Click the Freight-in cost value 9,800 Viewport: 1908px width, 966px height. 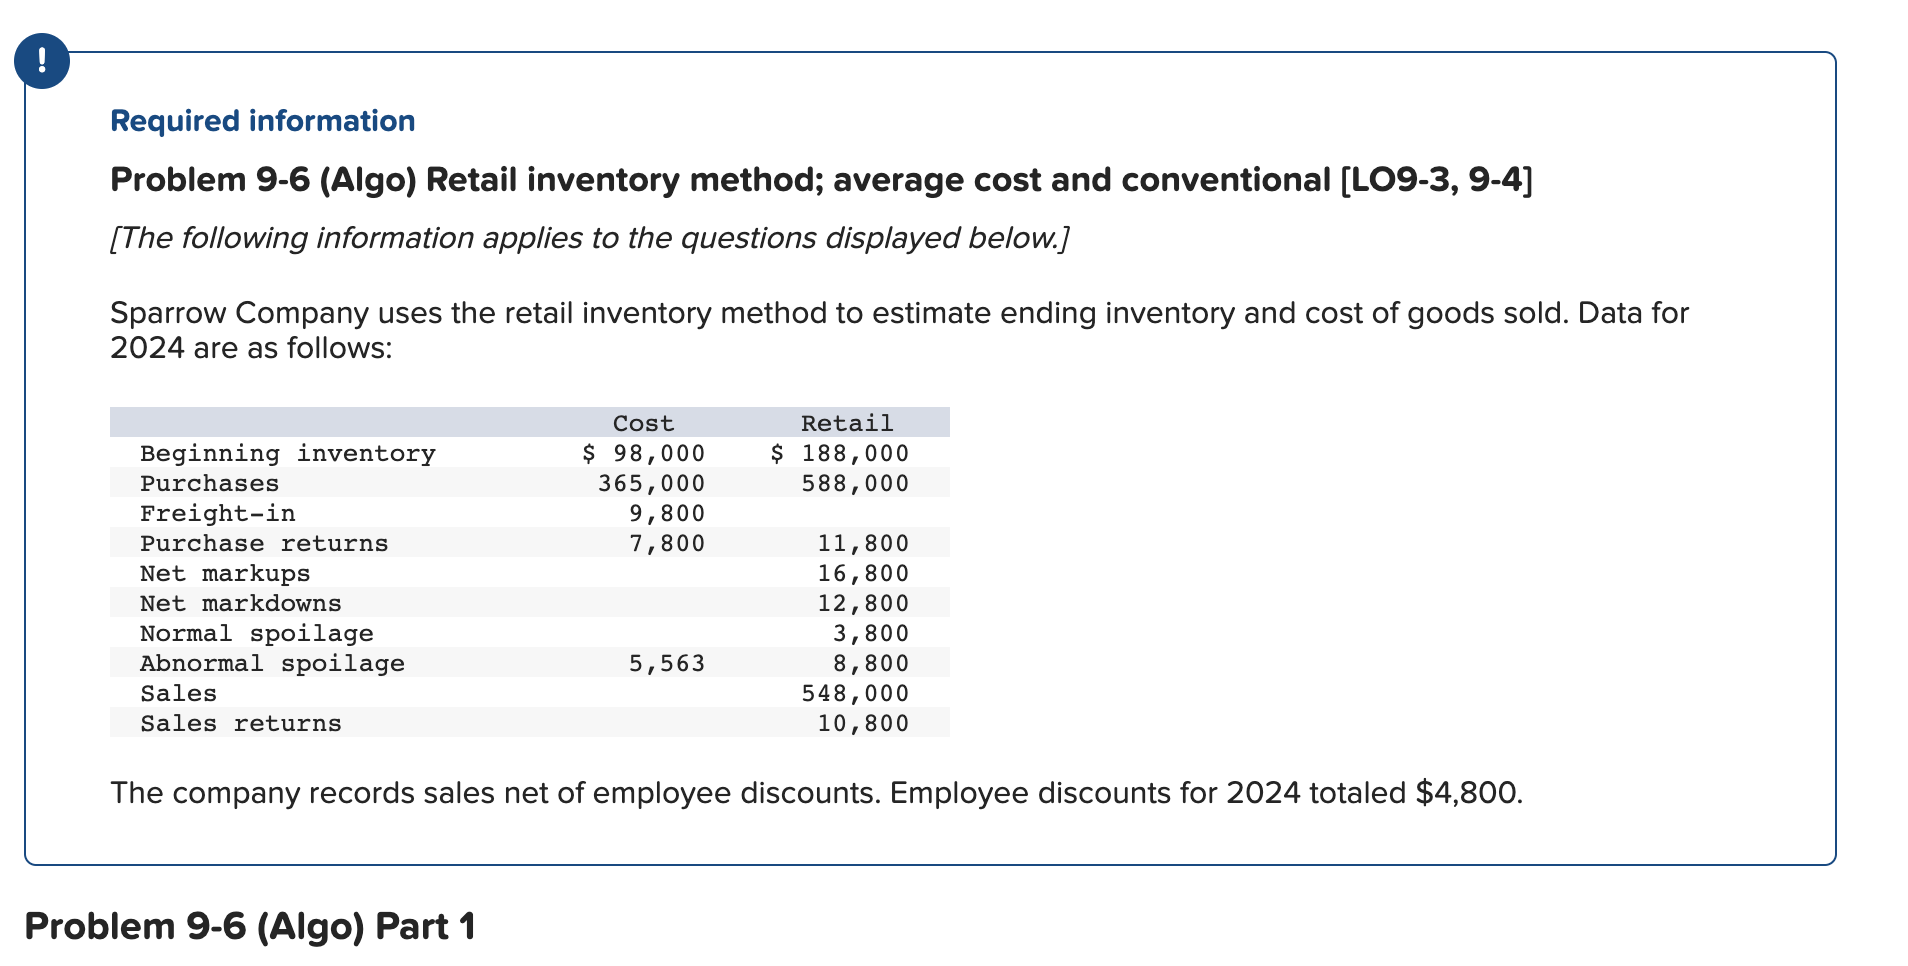click(666, 513)
